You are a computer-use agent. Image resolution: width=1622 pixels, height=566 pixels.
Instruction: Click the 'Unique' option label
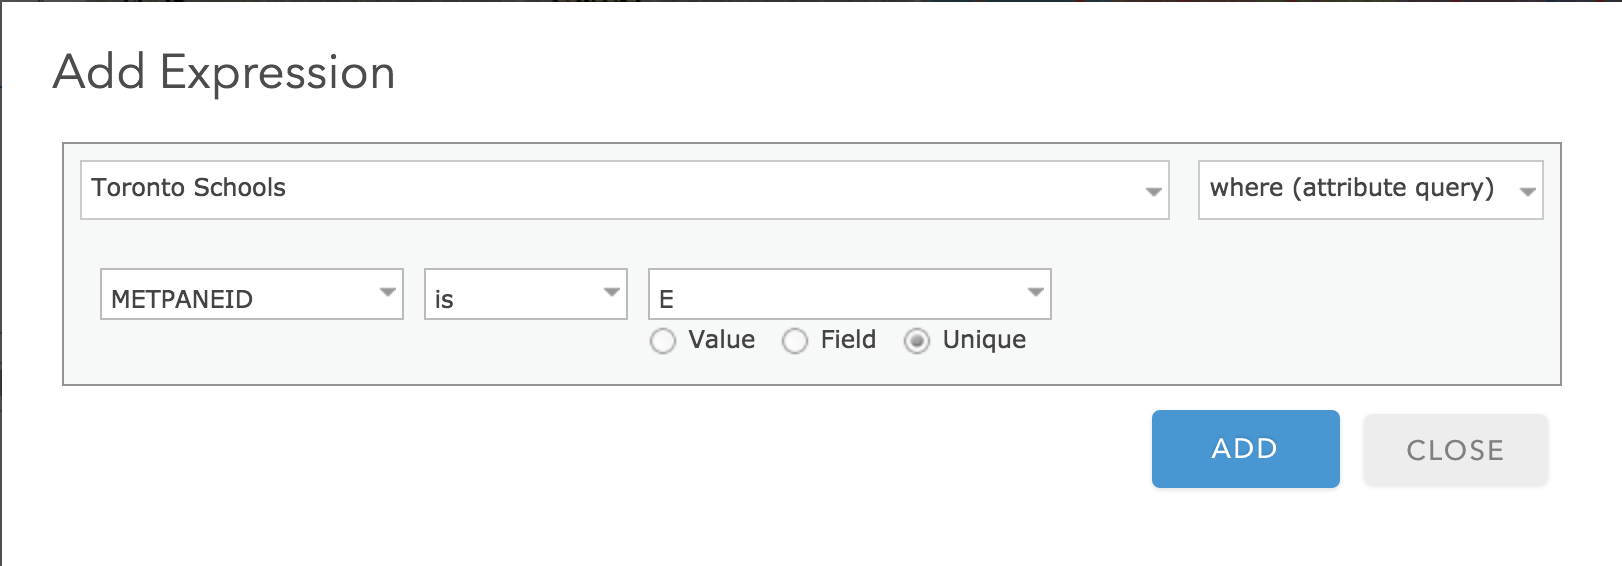(x=984, y=340)
